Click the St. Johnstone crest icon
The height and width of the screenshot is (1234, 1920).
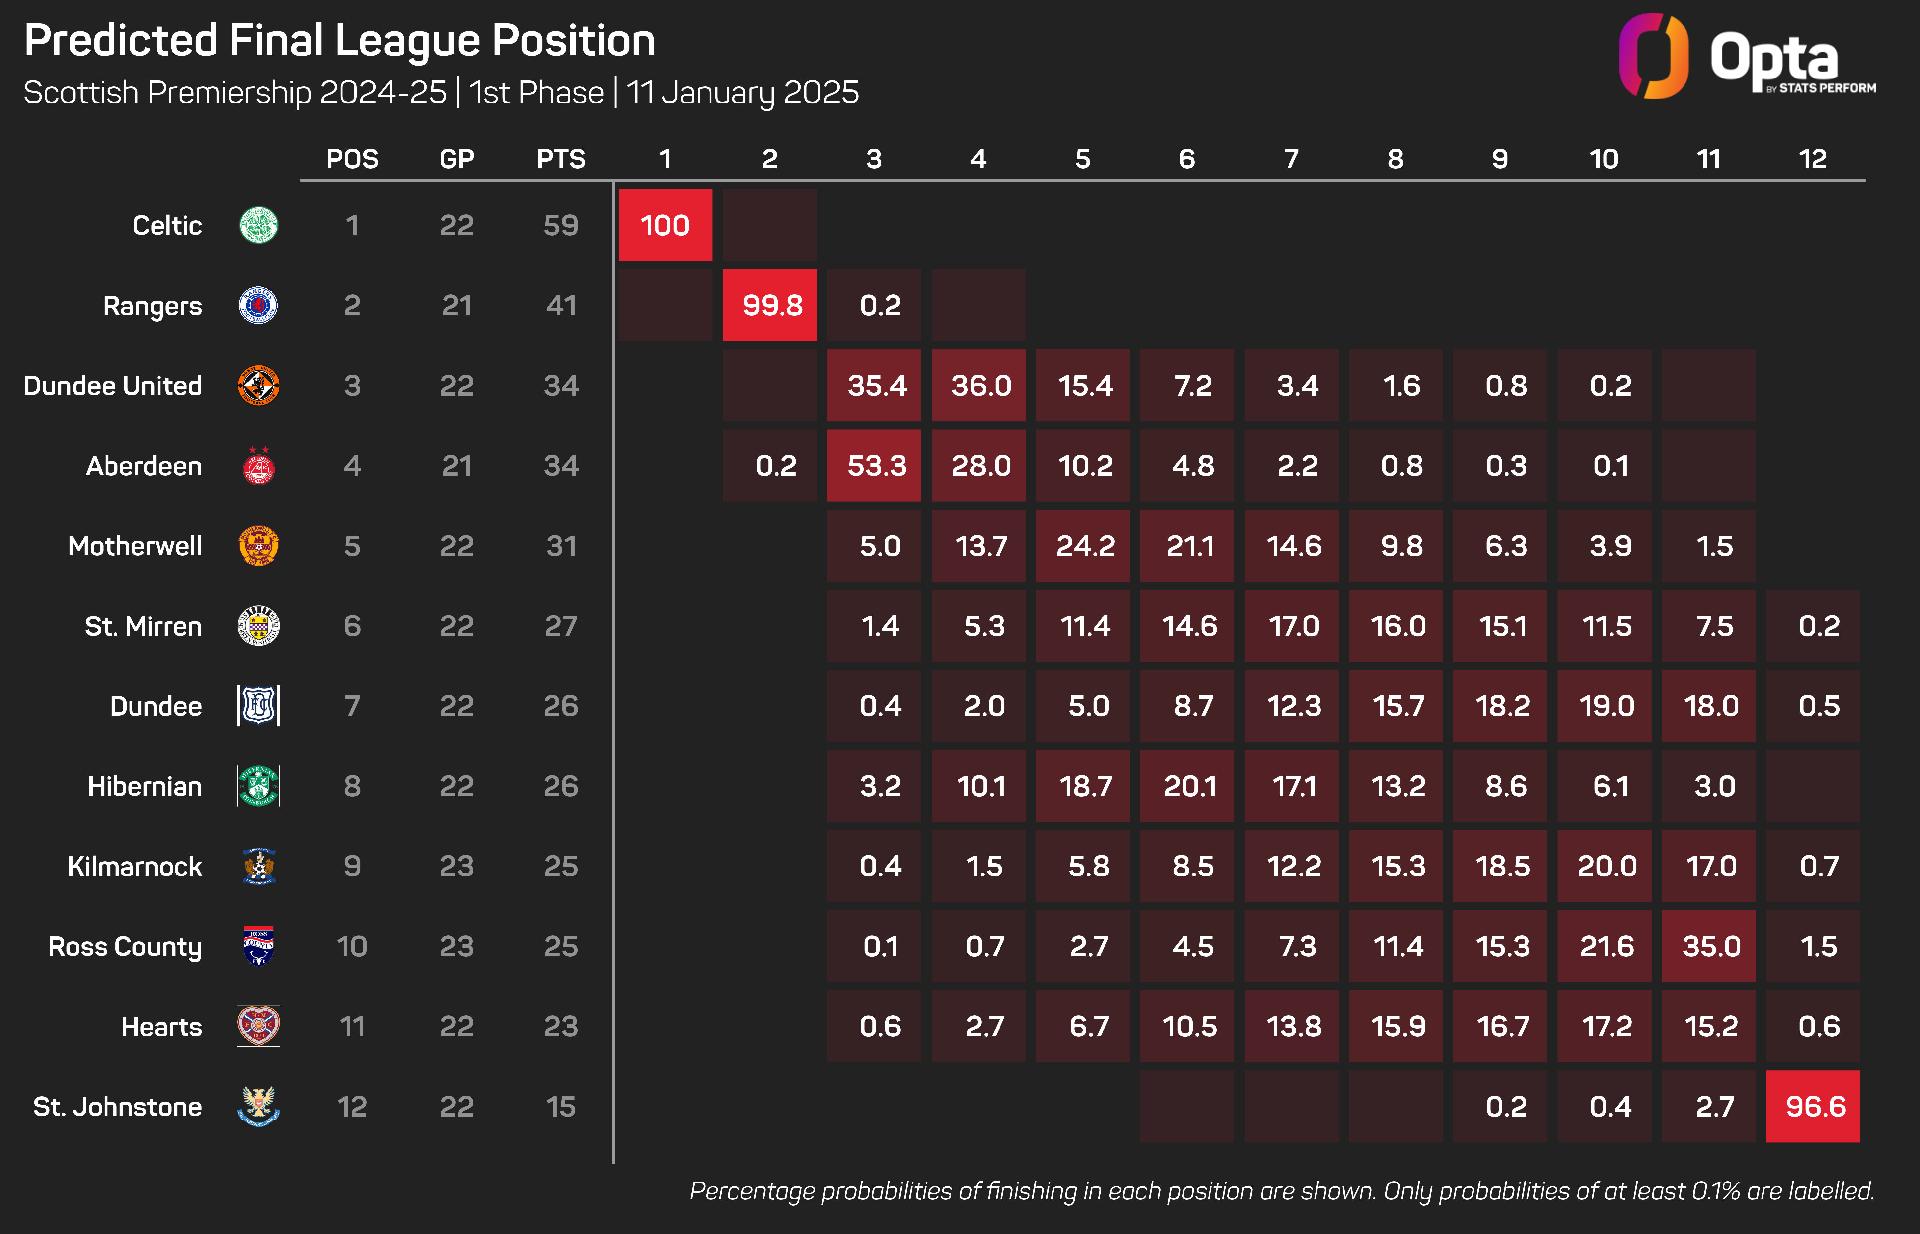pyautogui.click(x=259, y=1106)
